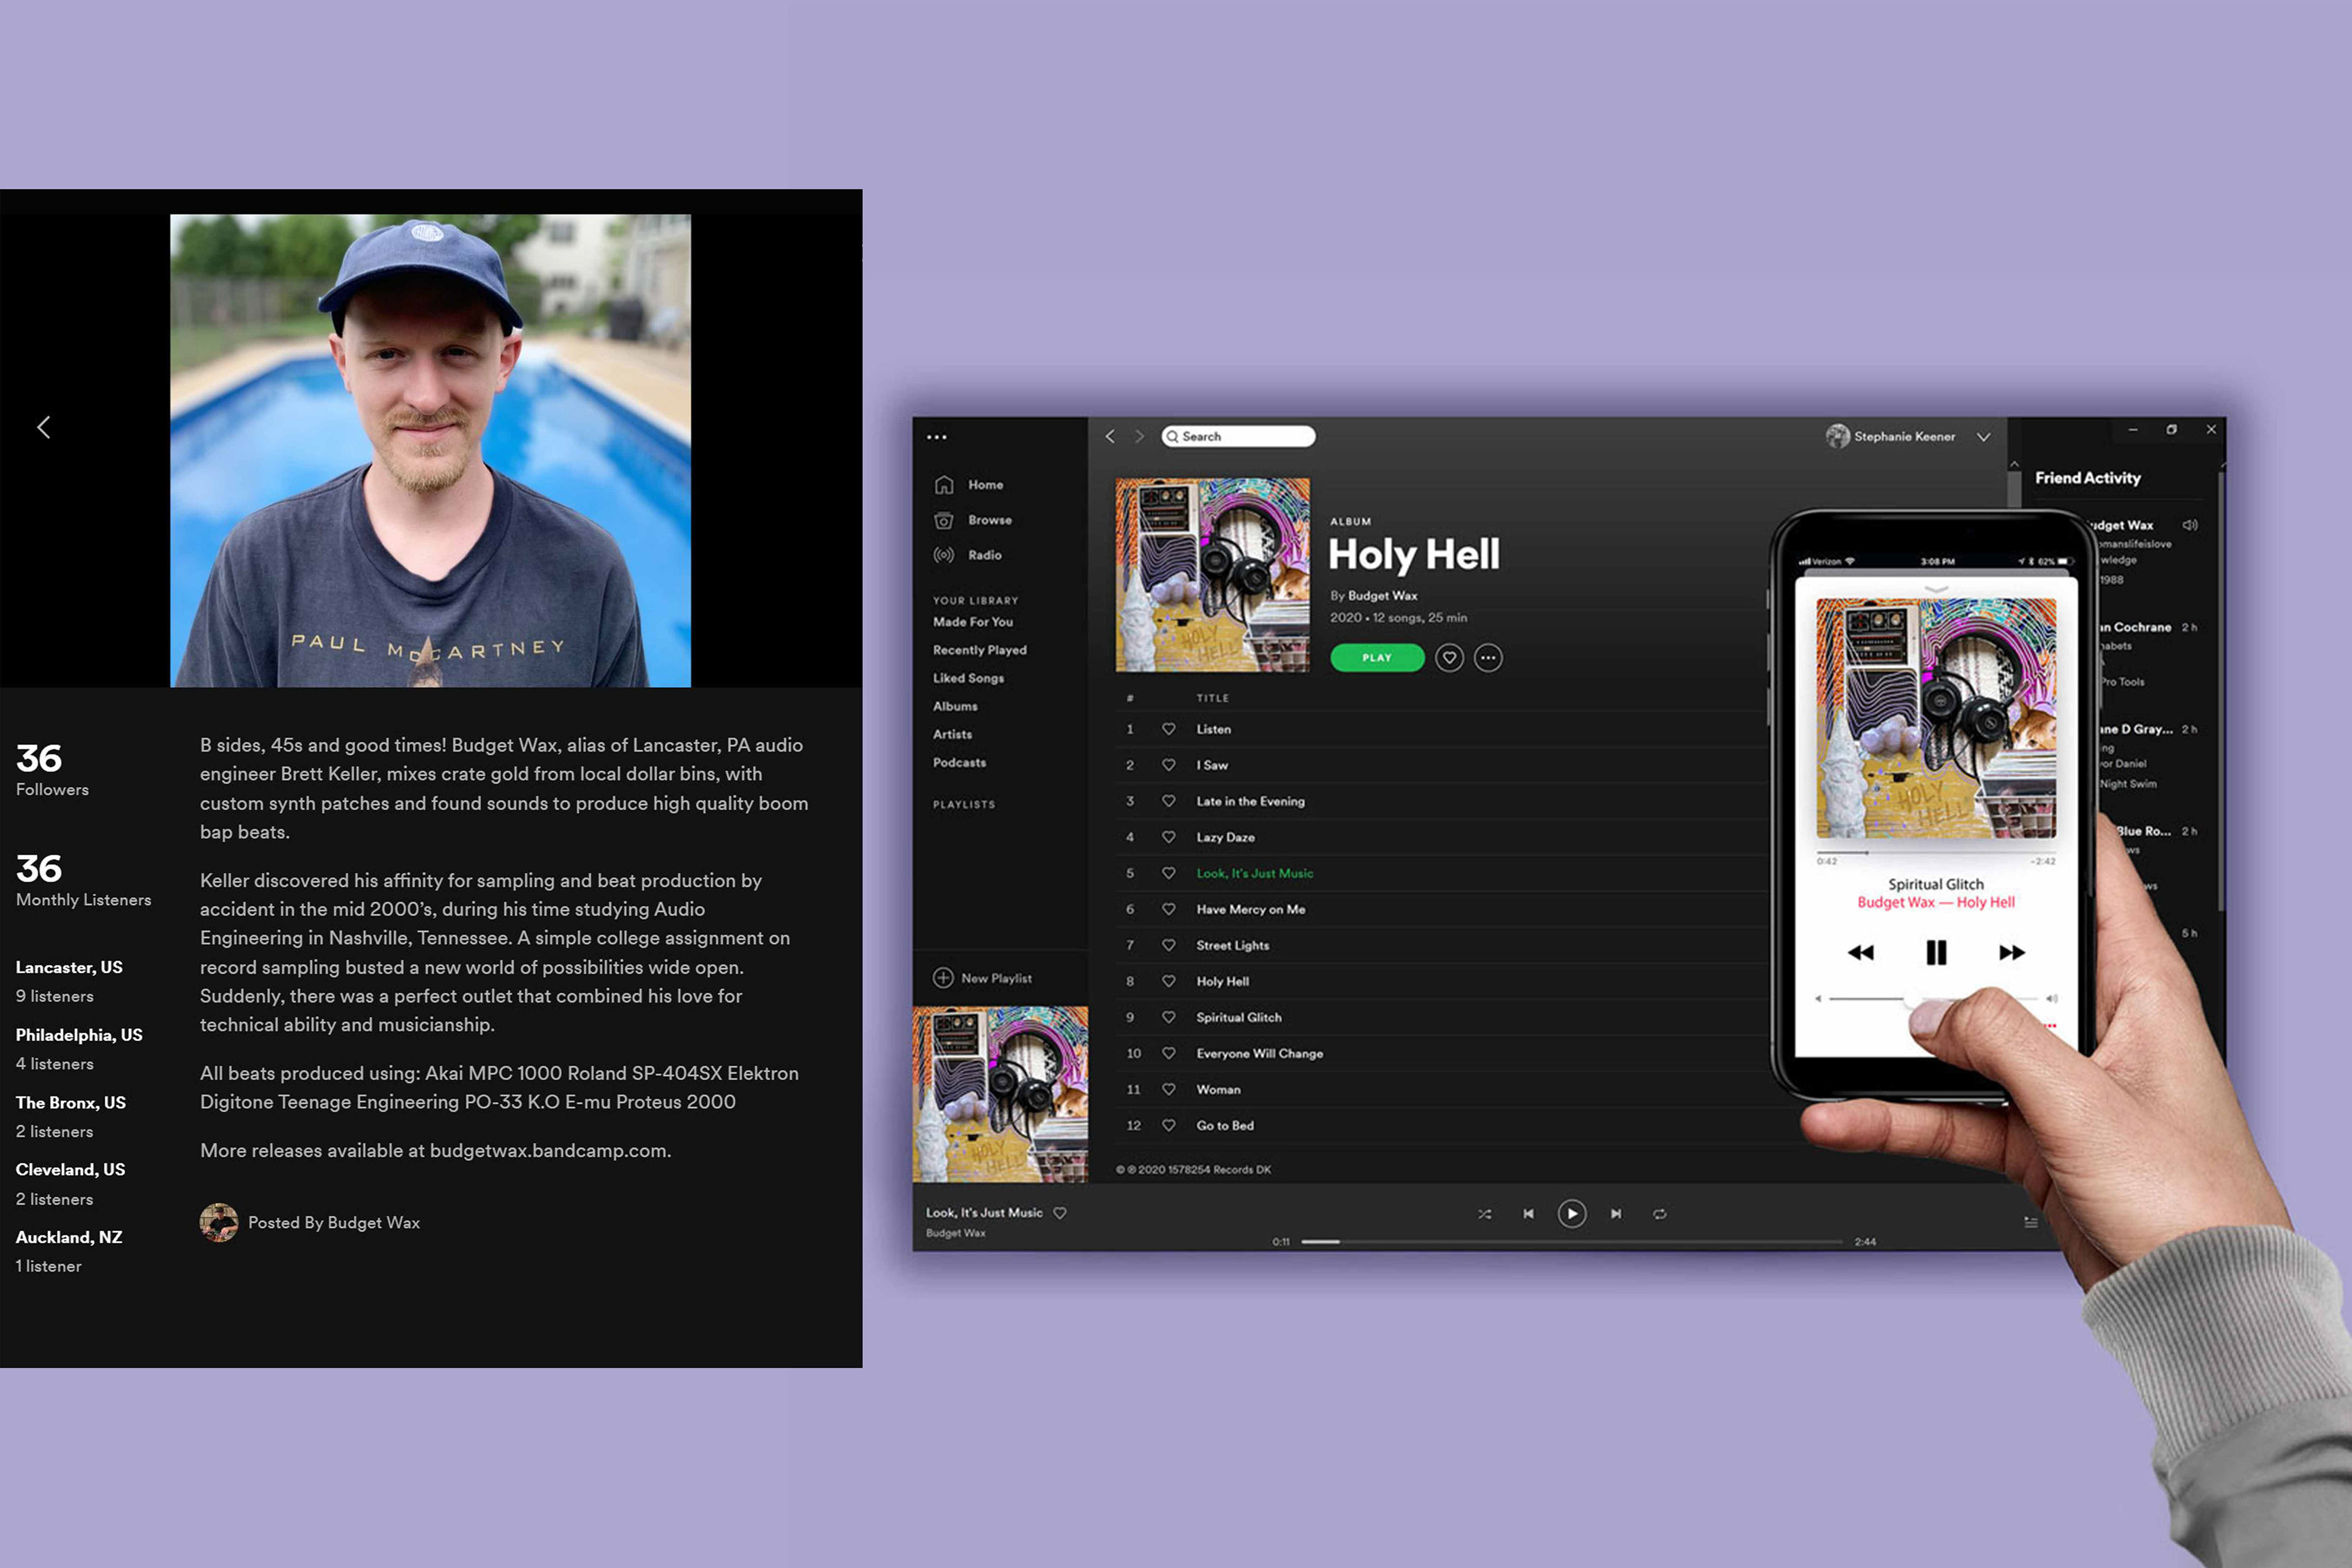Viewport: 2352px width, 1568px height.
Task: Open Artists in library
Action: pyautogui.click(x=952, y=734)
